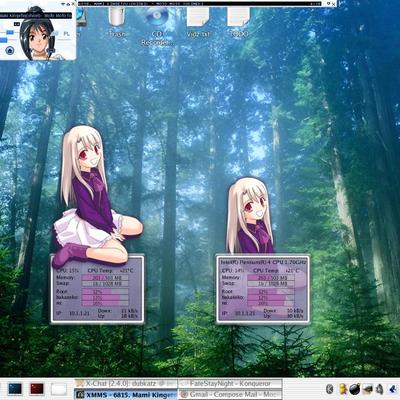Click the black bomb system tray icon
Image resolution: width=400 pixels, height=400 pixels.
pos(355,389)
